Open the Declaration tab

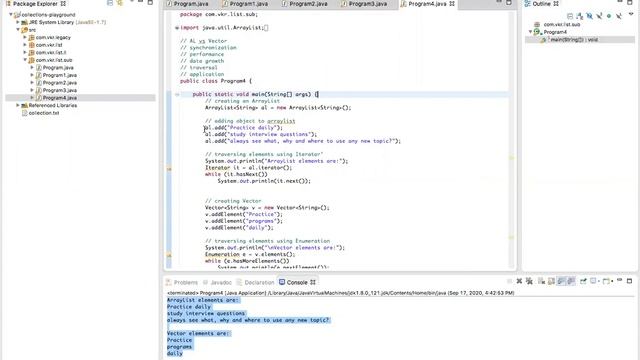click(x=255, y=282)
